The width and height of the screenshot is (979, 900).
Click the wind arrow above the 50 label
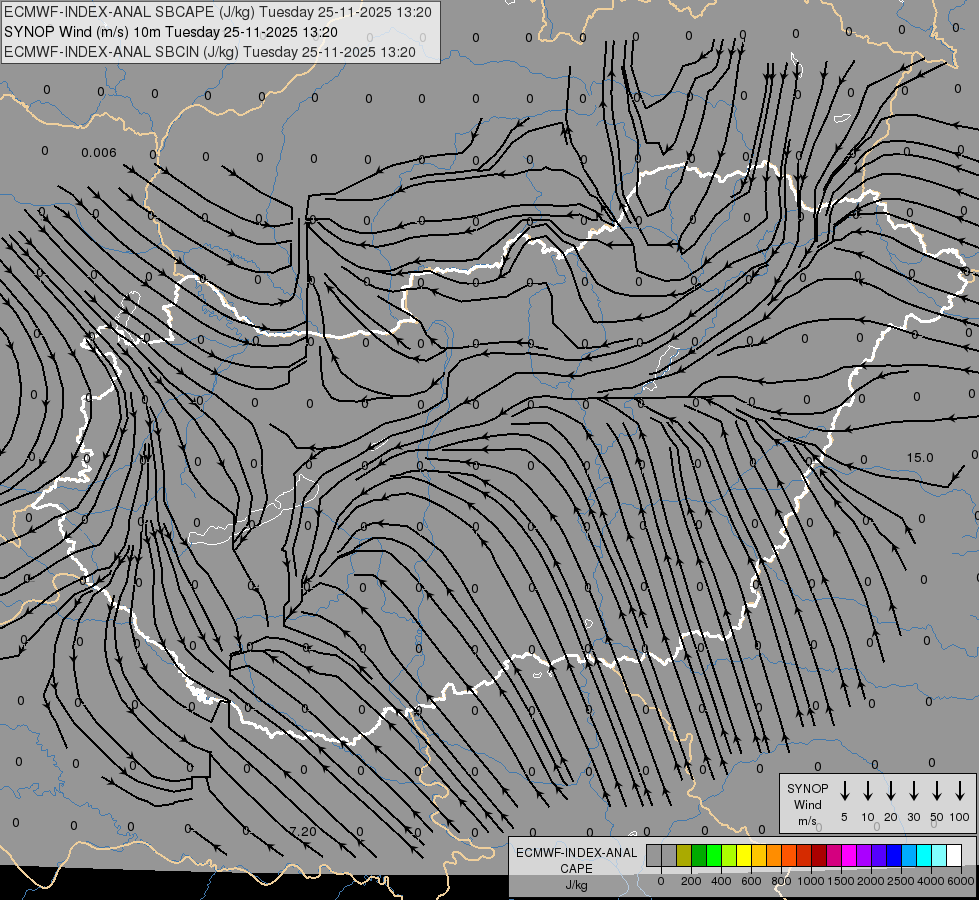pos(937,790)
